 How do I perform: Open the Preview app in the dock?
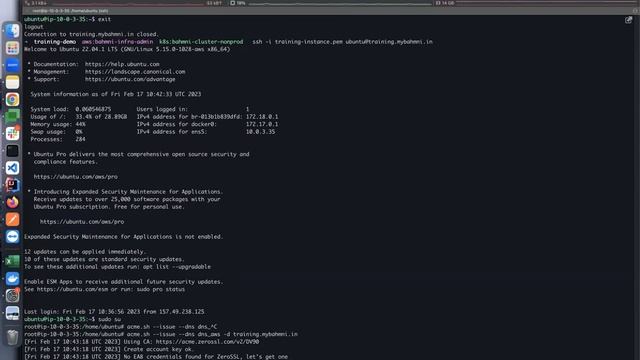[12, 313]
